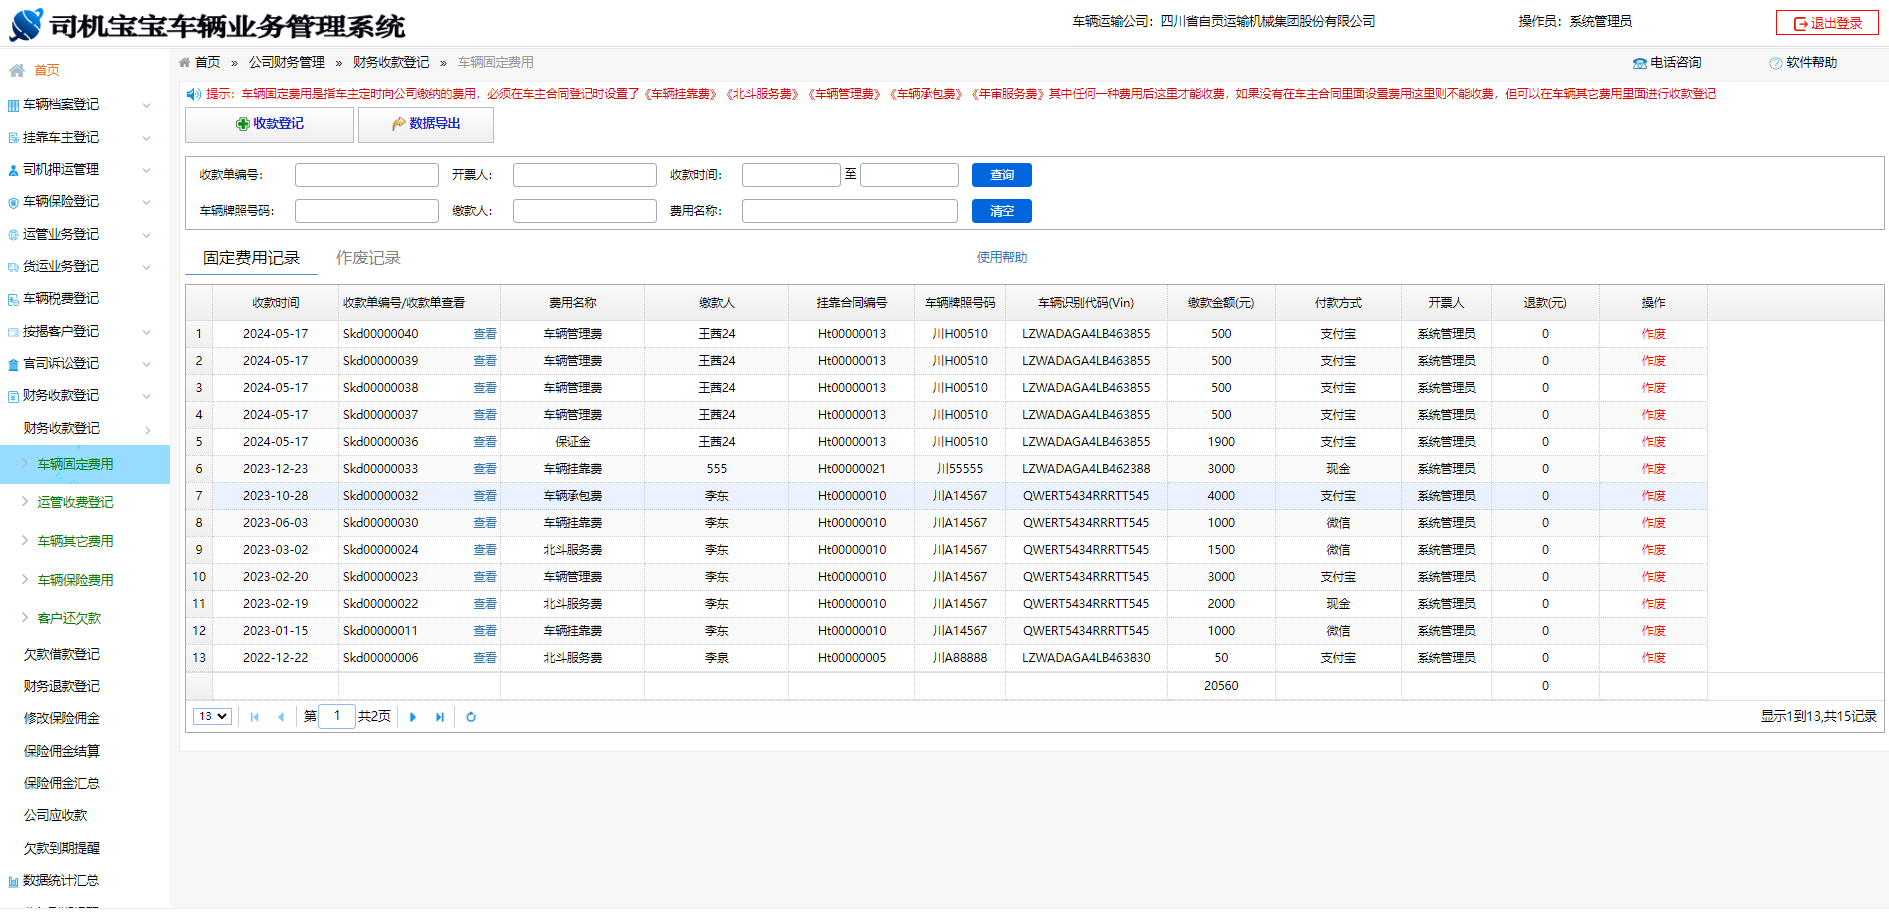The width and height of the screenshot is (1889, 914).
Task: Click the system logo at top left
Action: (x=26, y=25)
